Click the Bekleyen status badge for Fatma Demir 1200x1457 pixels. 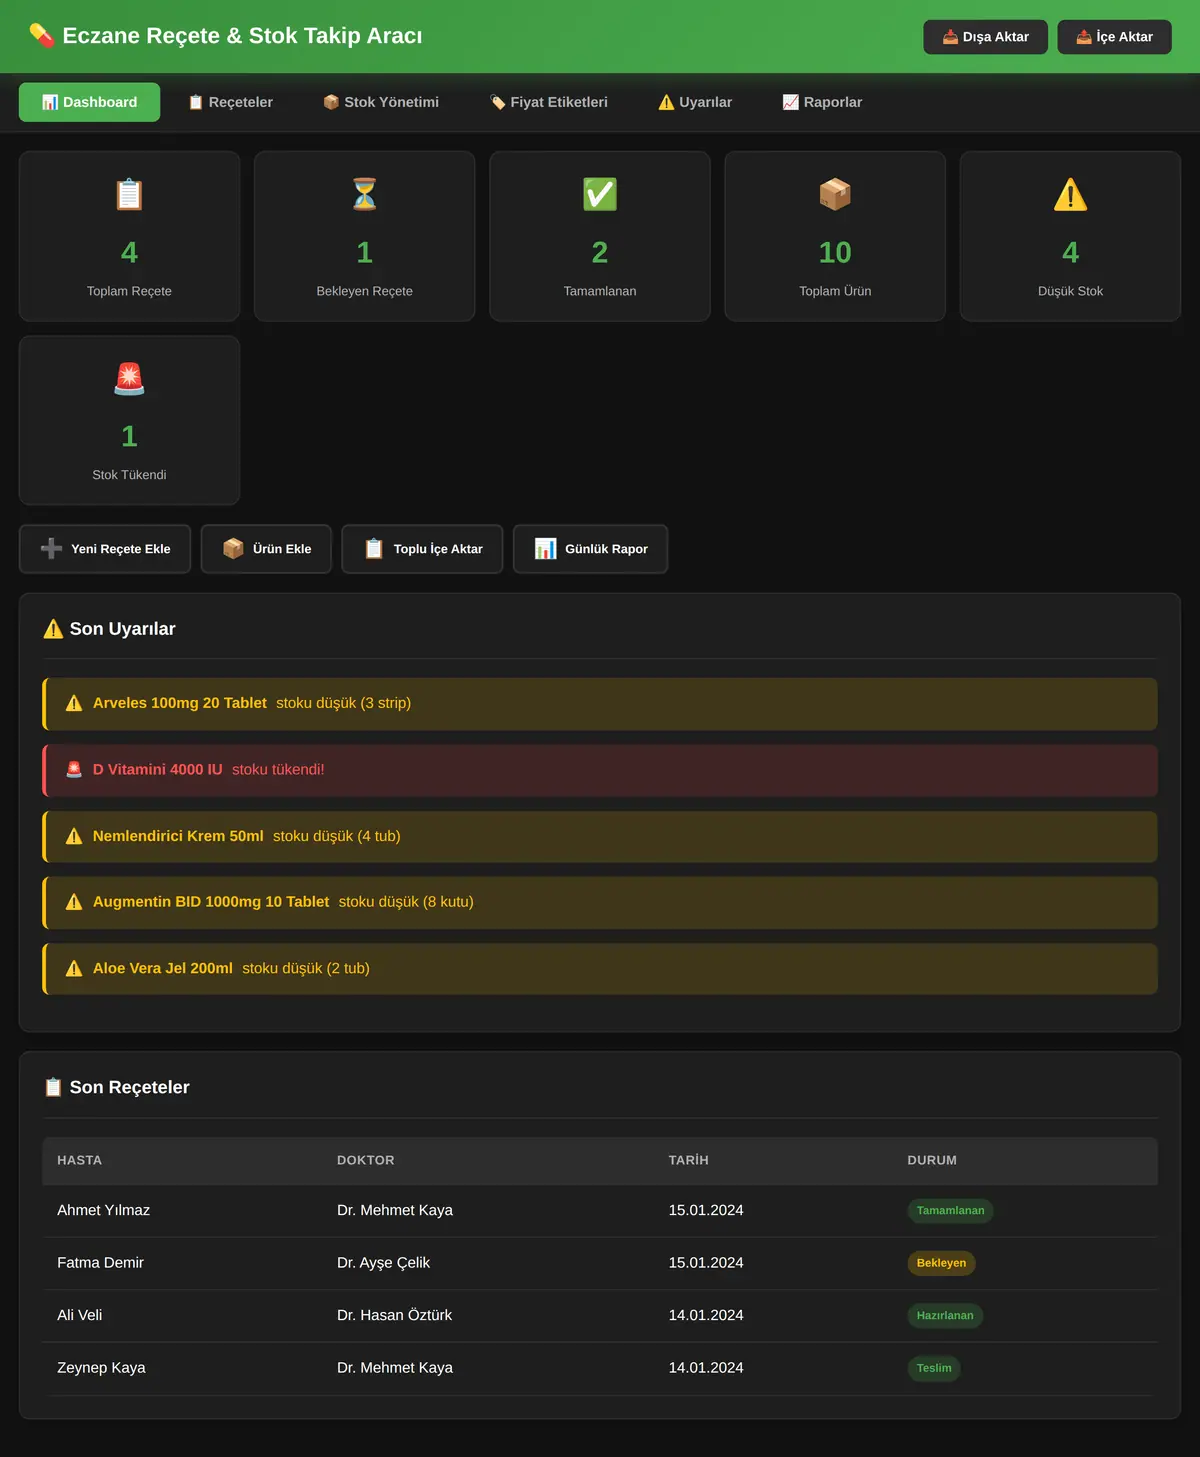click(941, 1263)
